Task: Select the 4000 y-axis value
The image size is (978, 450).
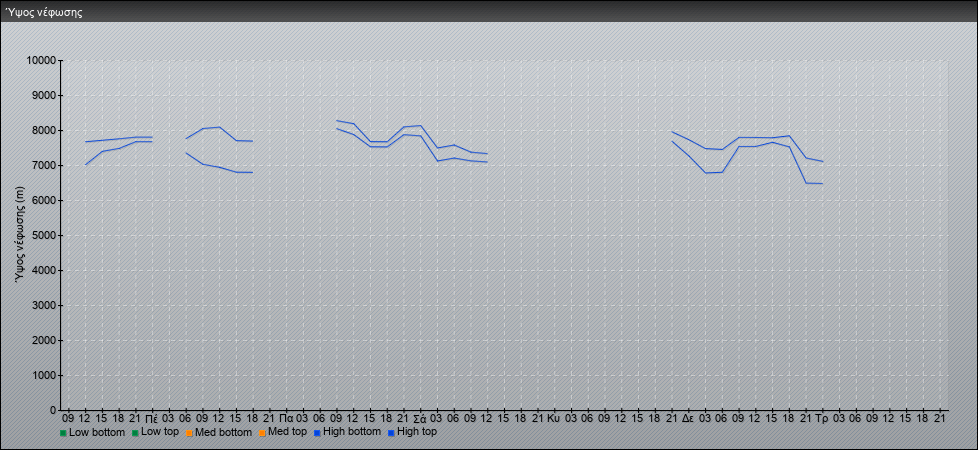Action: (44, 270)
